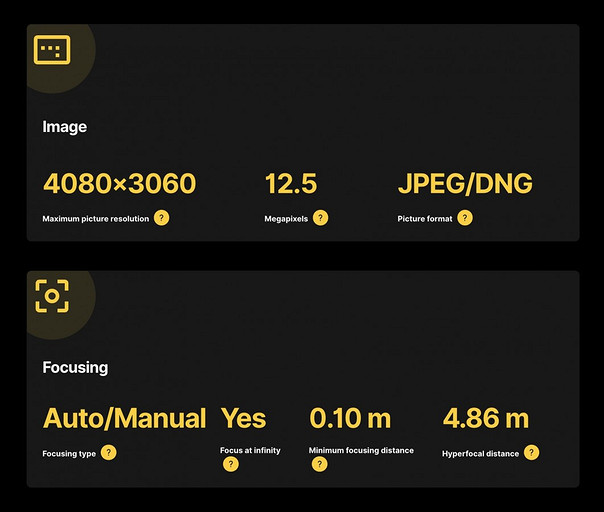Viewport: 604px width, 512px height.
Task: Show help for Focusing type
Action: pyautogui.click(x=109, y=453)
